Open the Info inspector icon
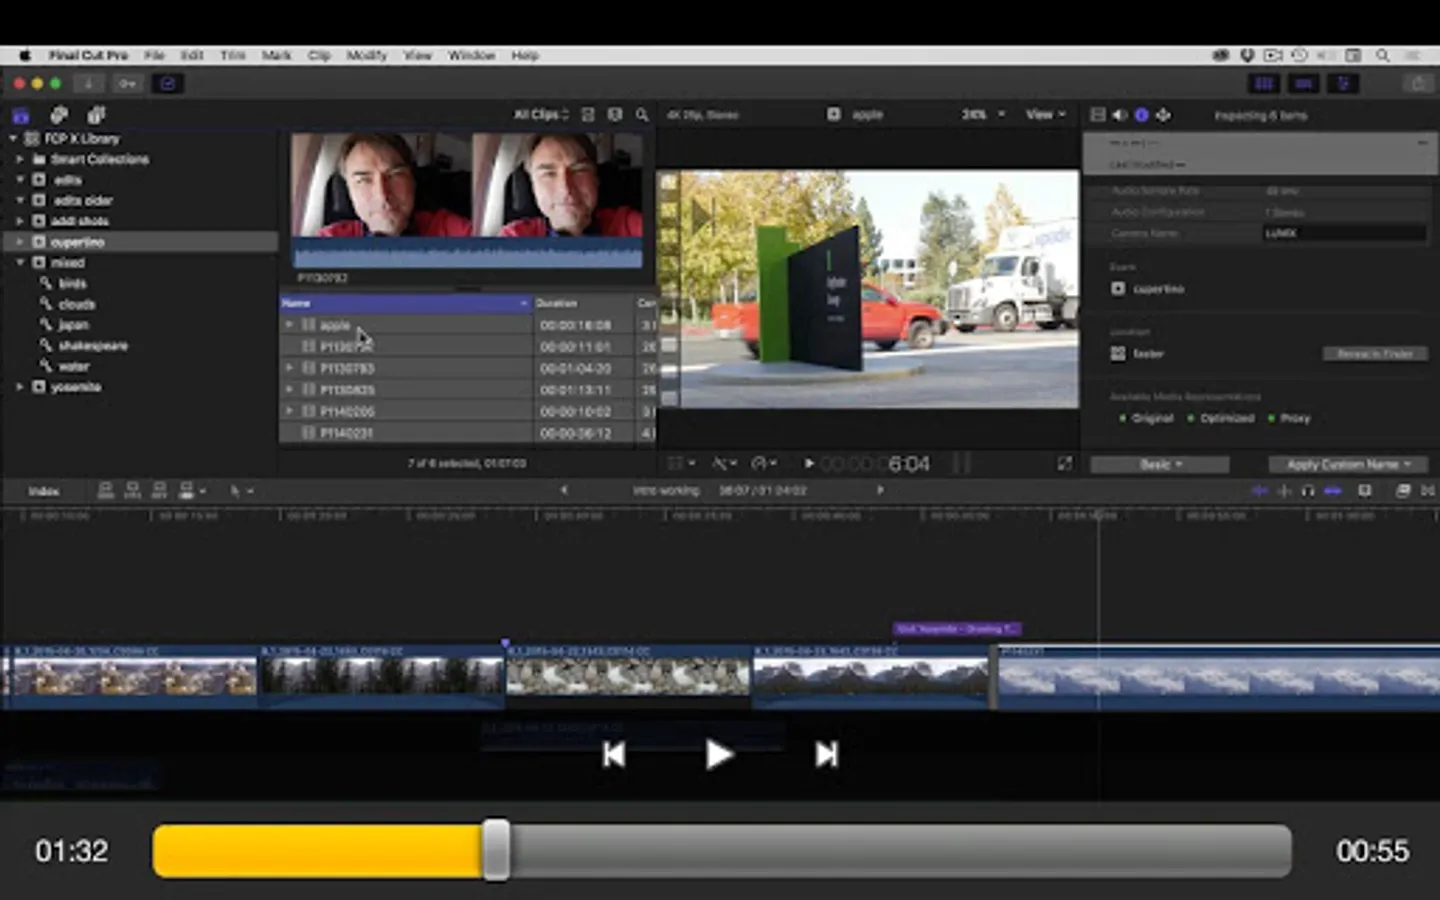Screen dimensions: 1440x900 pyautogui.click(x=1141, y=115)
